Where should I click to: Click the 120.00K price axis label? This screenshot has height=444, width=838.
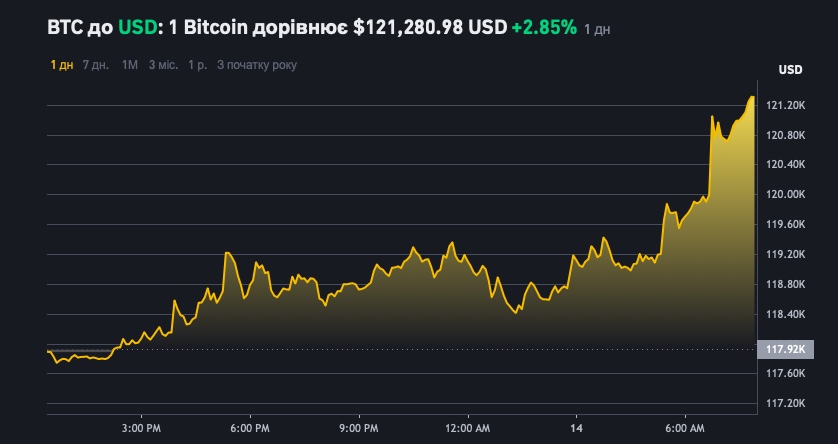tap(787, 195)
